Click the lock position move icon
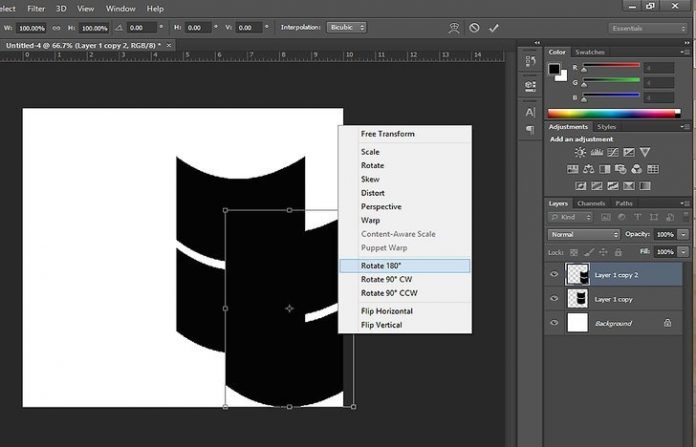Image resolution: width=696 pixels, height=447 pixels. [604, 252]
